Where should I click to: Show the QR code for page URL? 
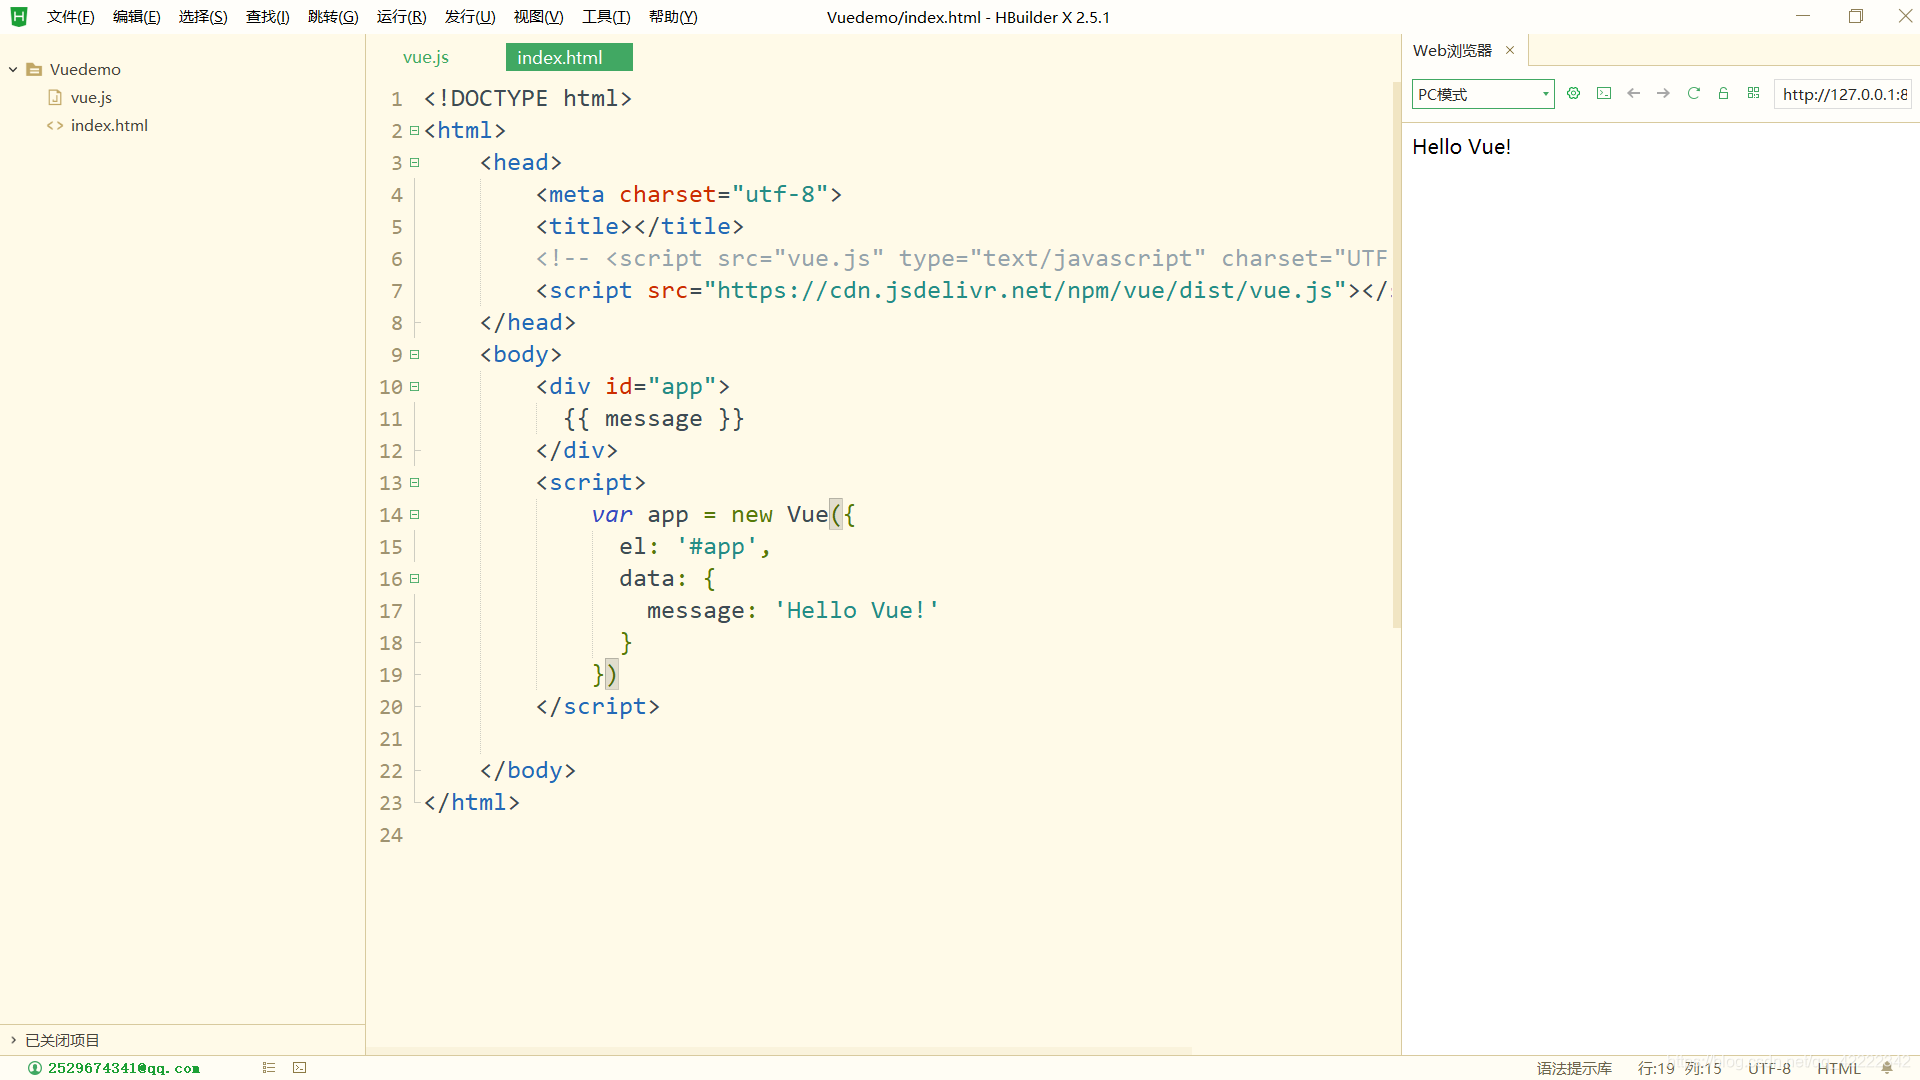1753,93
